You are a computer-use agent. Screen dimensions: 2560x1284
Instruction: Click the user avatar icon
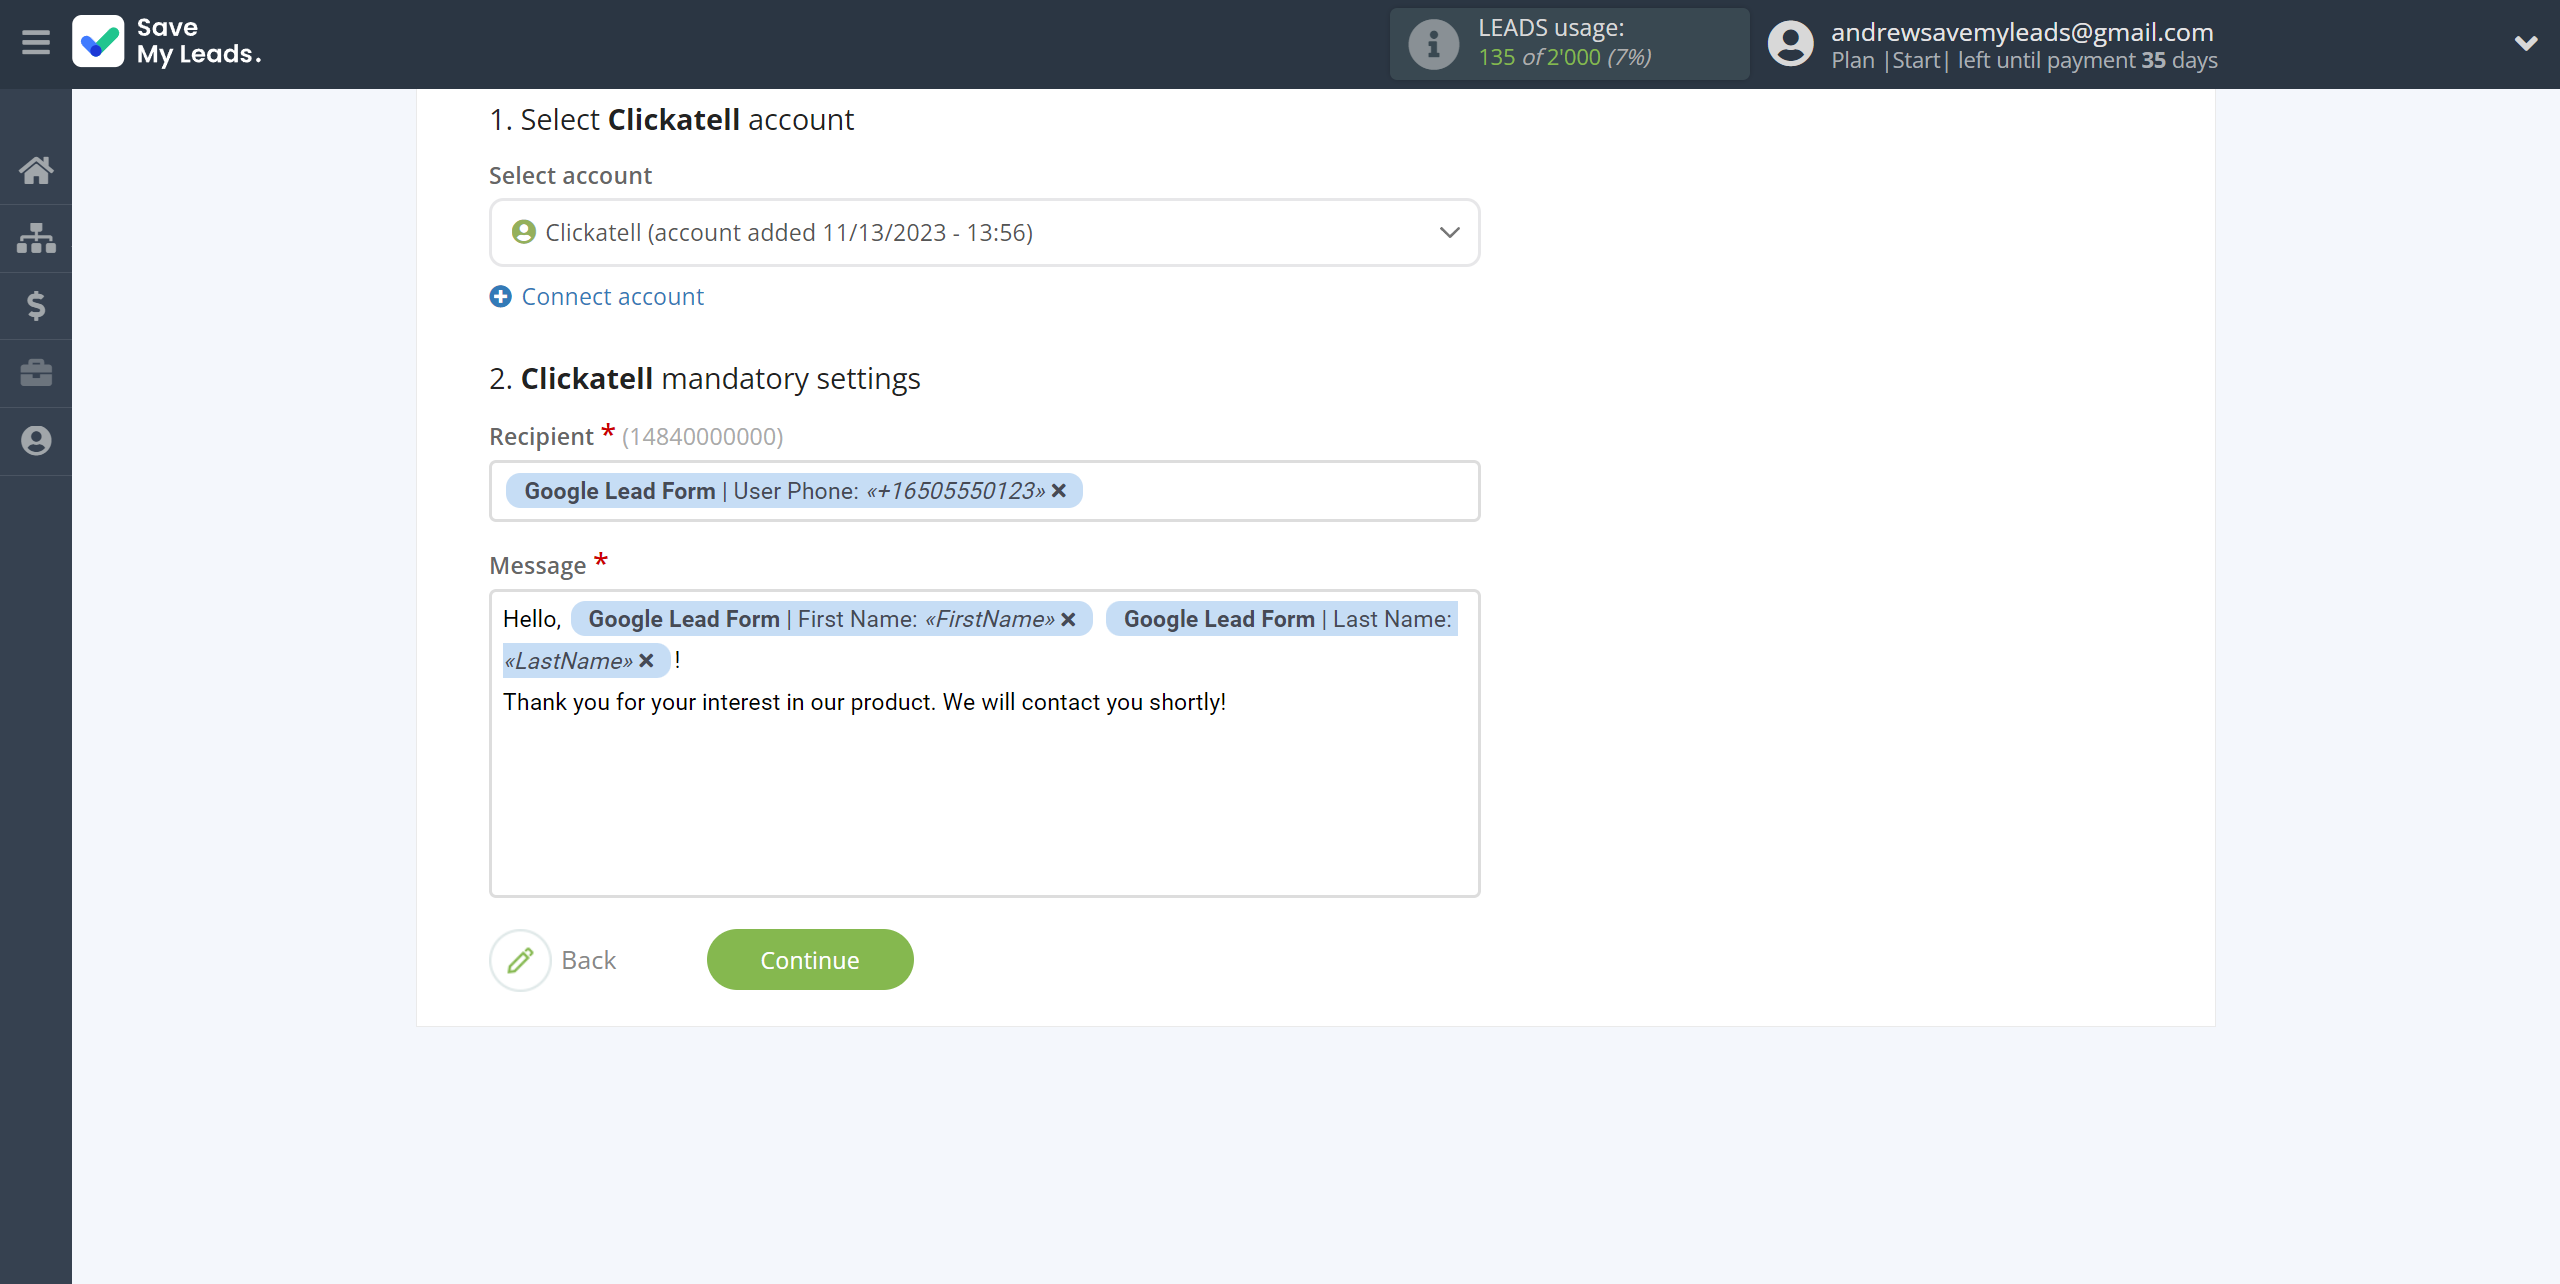click(x=1791, y=44)
